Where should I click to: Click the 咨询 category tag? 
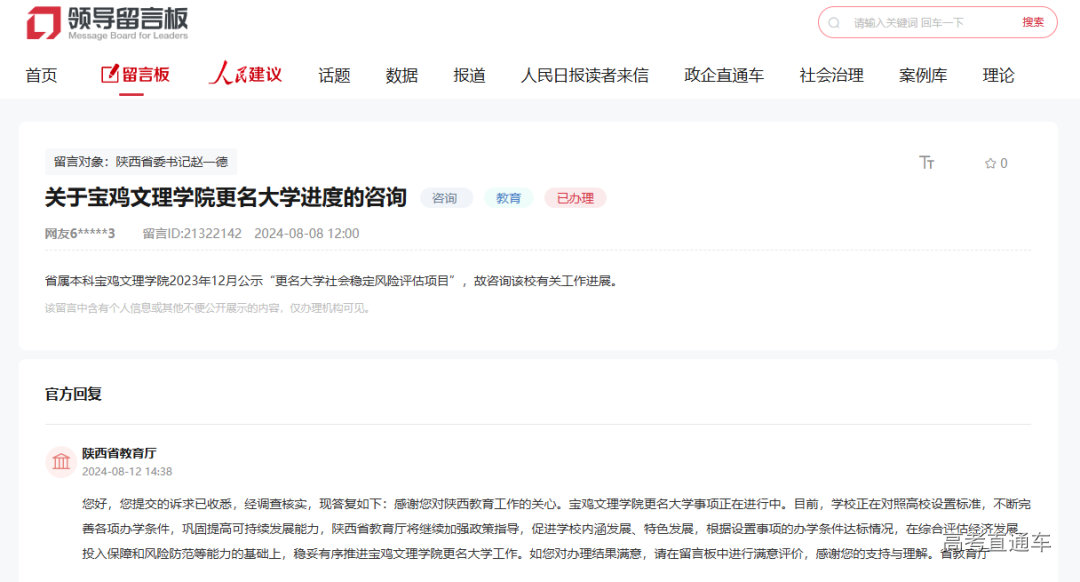coord(446,198)
